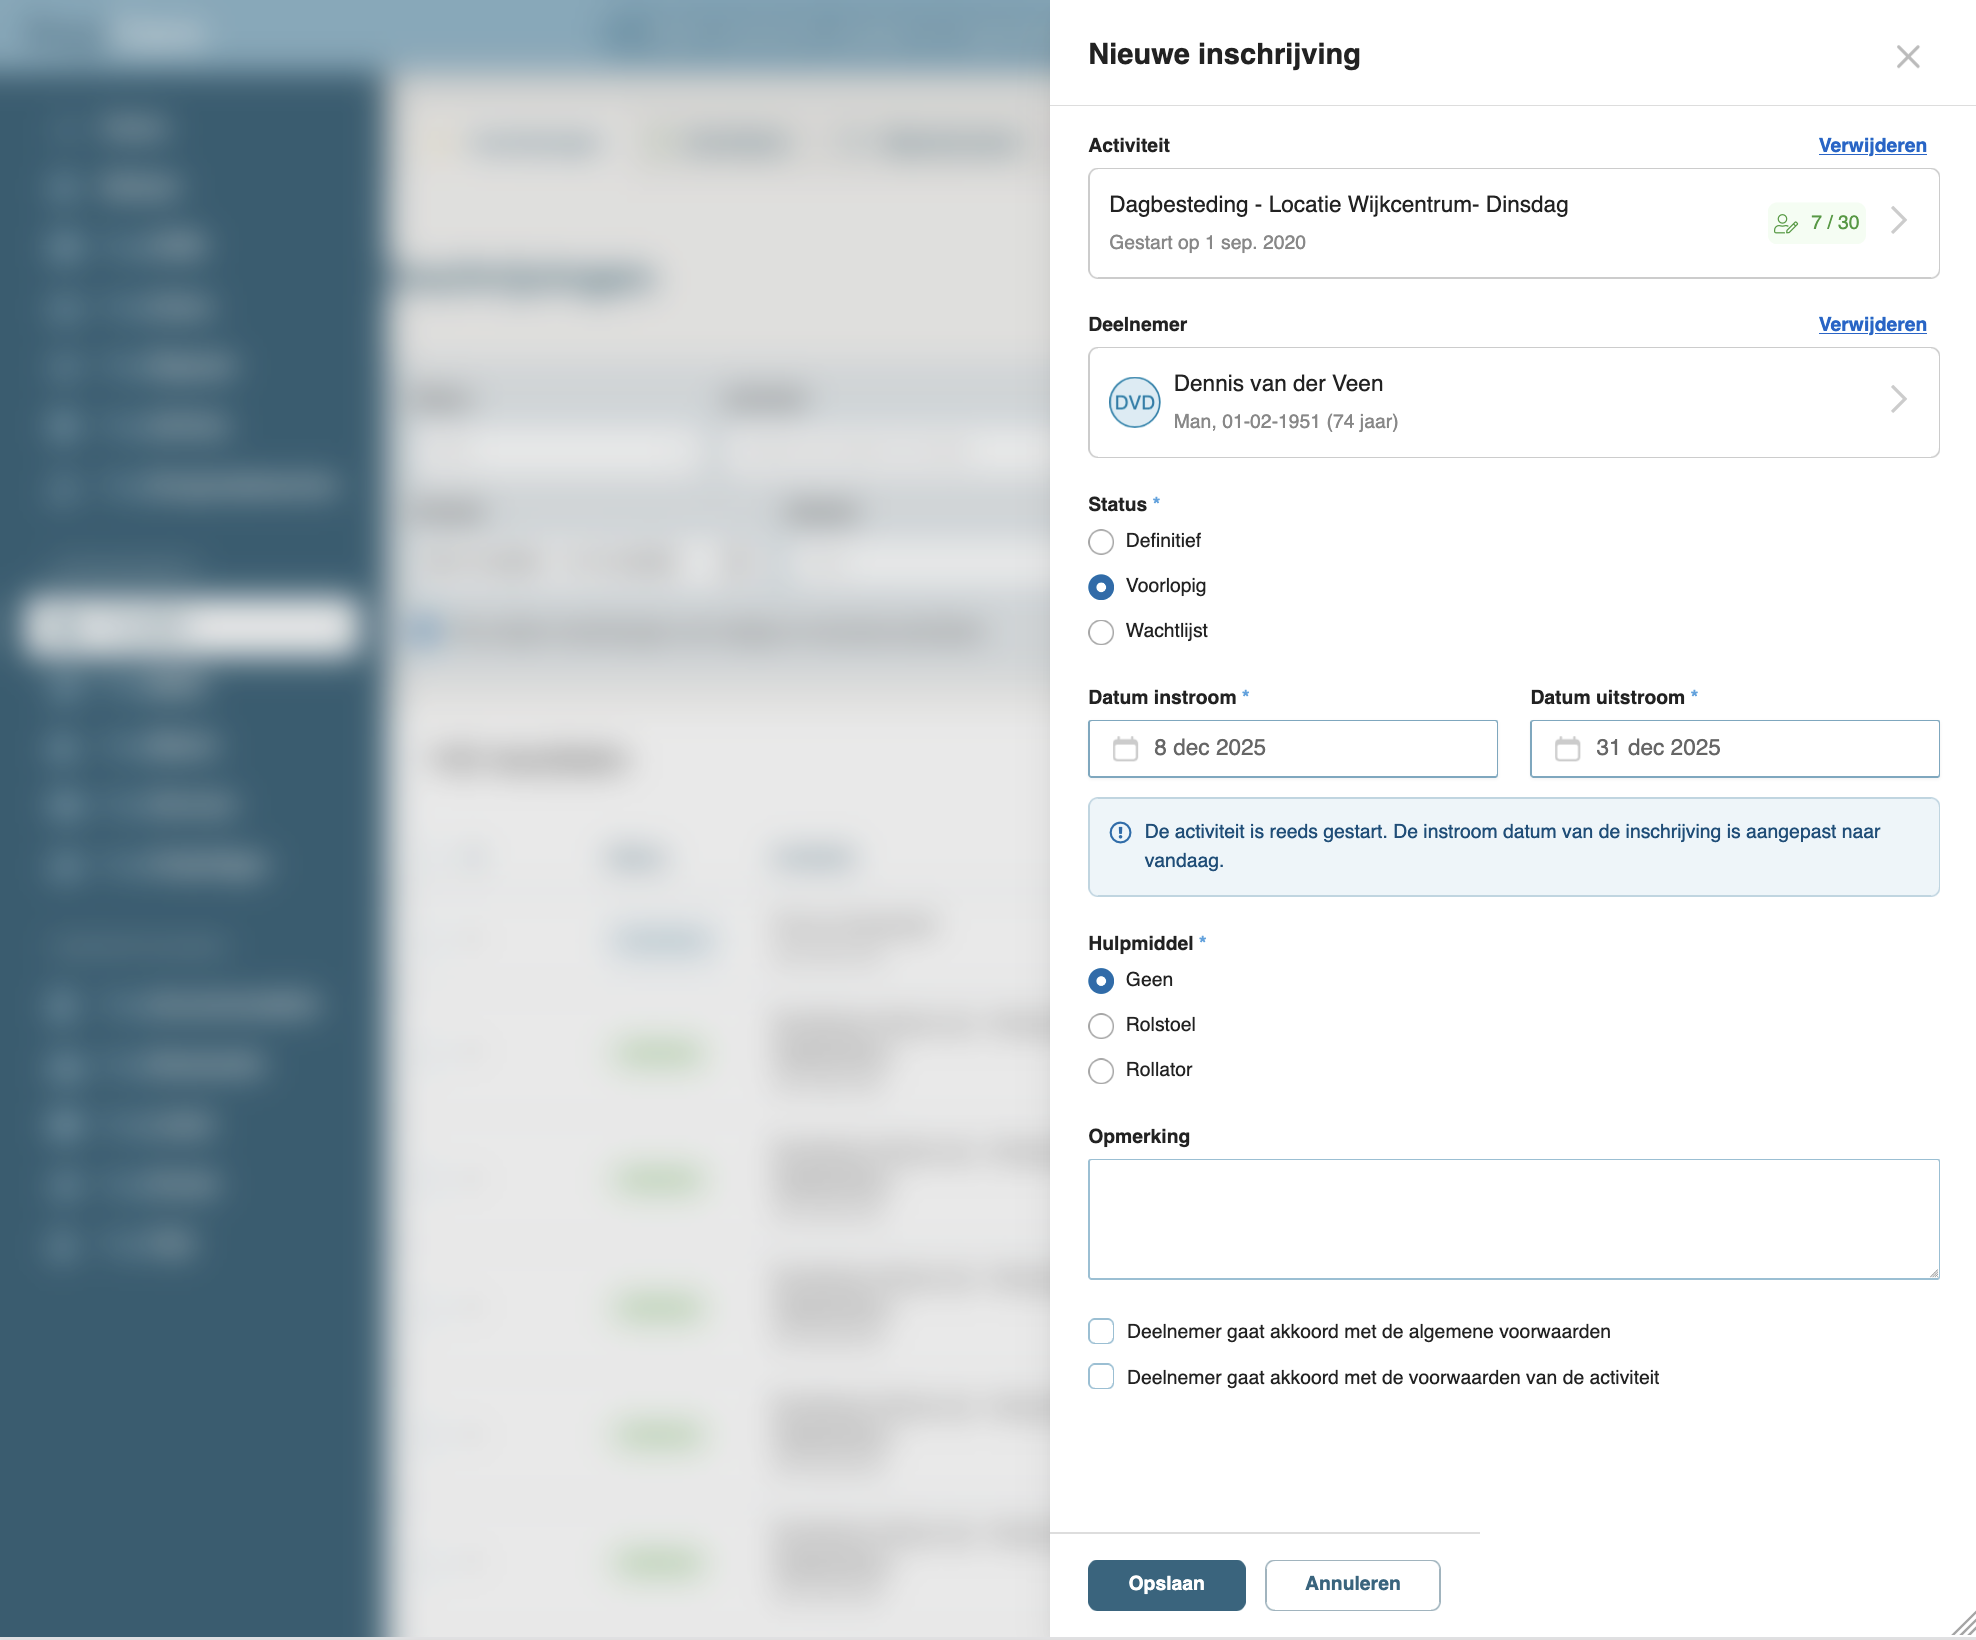Click Verwijderen link next to Activiteit

coord(1871,146)
